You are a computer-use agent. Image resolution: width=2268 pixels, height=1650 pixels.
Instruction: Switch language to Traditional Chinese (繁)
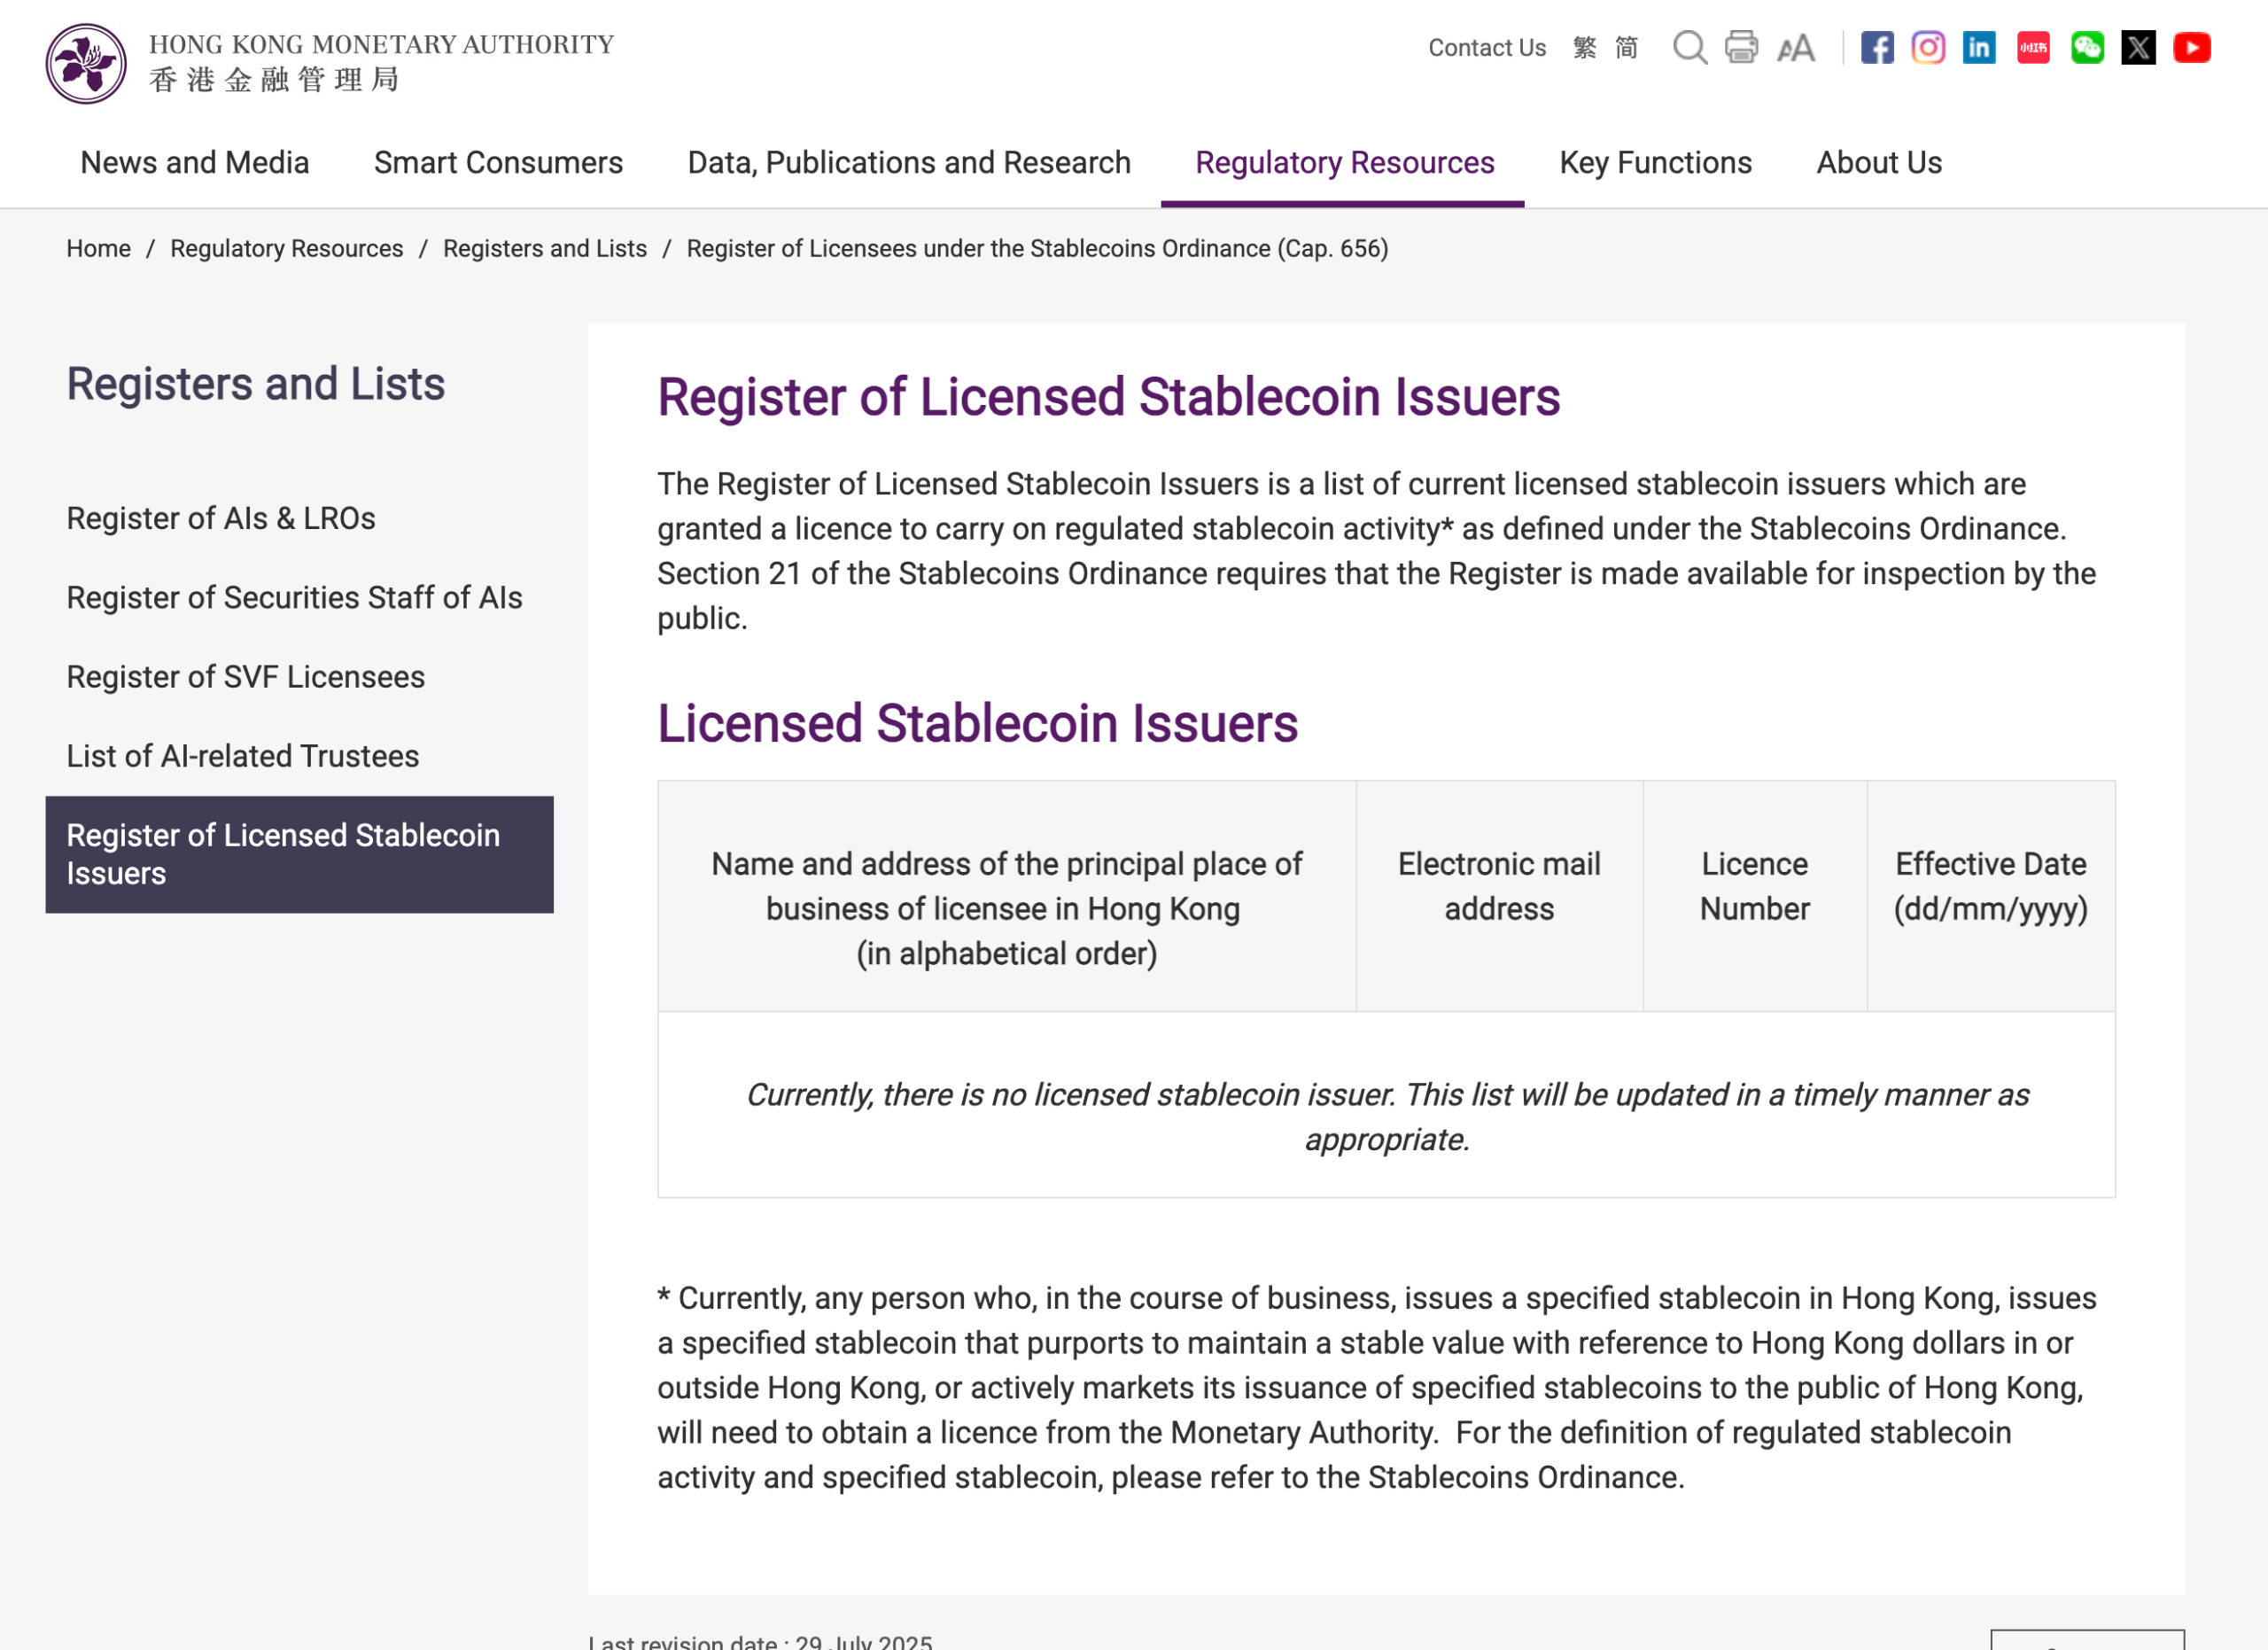click(1583, 47)
